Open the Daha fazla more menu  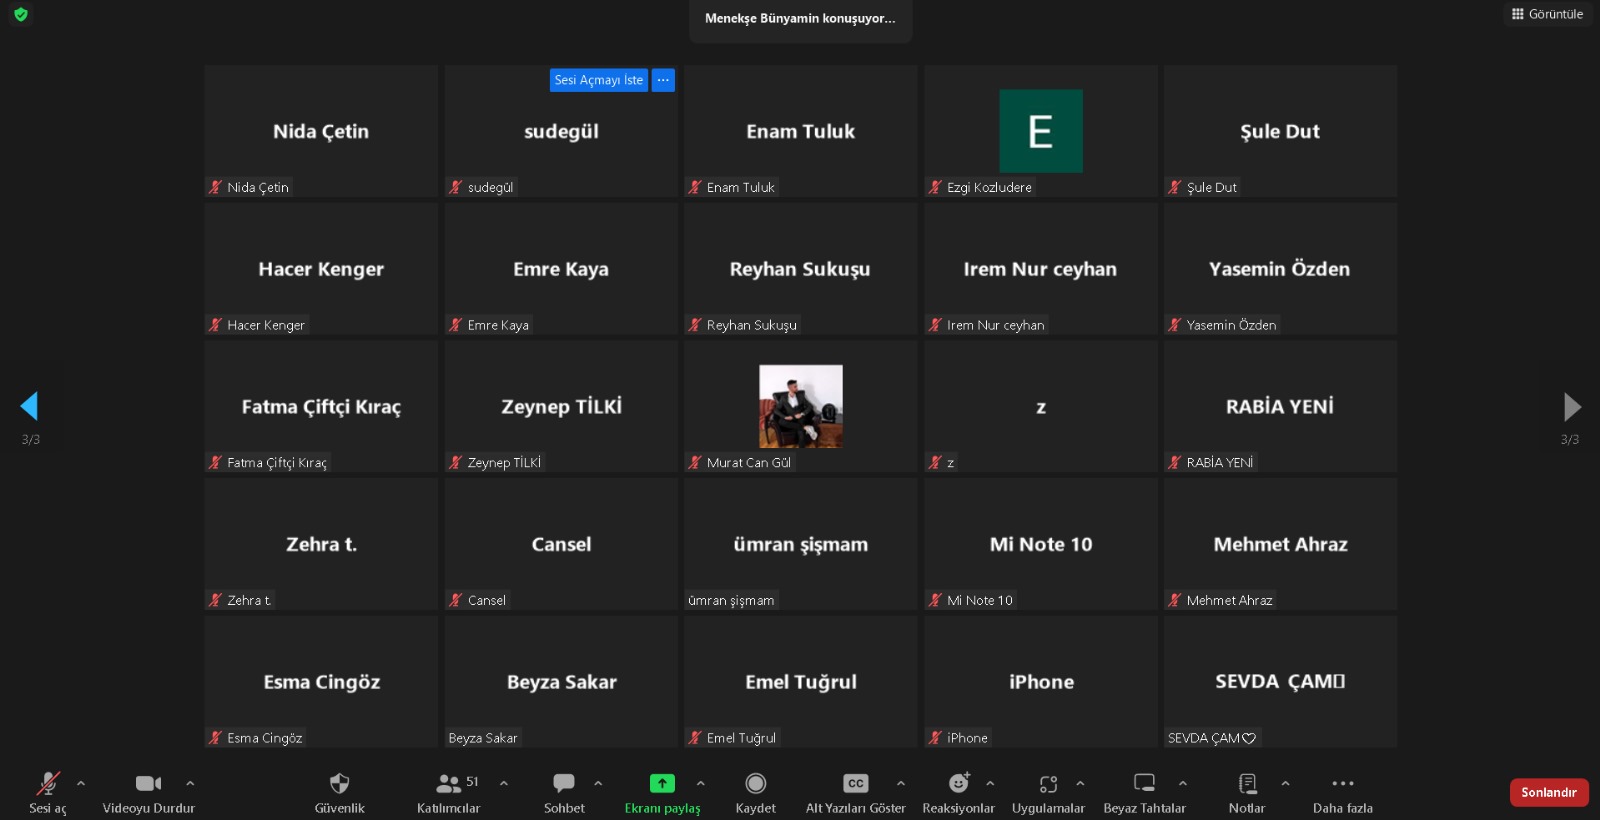[1342, 784]
